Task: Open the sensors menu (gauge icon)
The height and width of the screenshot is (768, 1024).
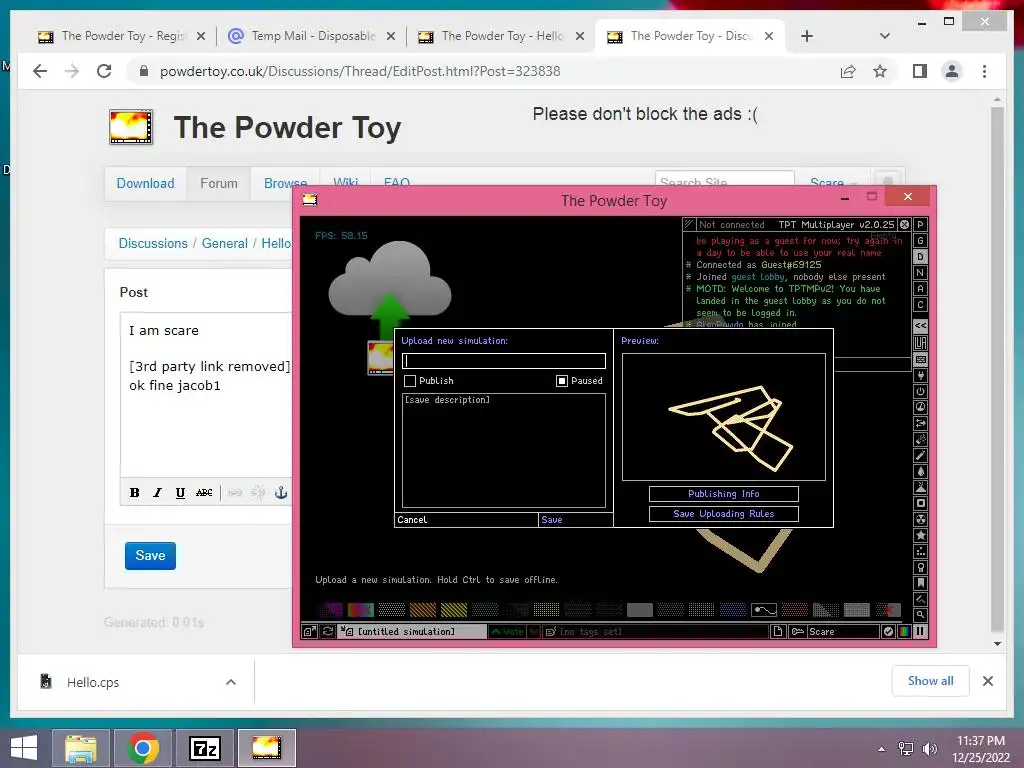Action: pyautogui.click(x=920, y=407)
